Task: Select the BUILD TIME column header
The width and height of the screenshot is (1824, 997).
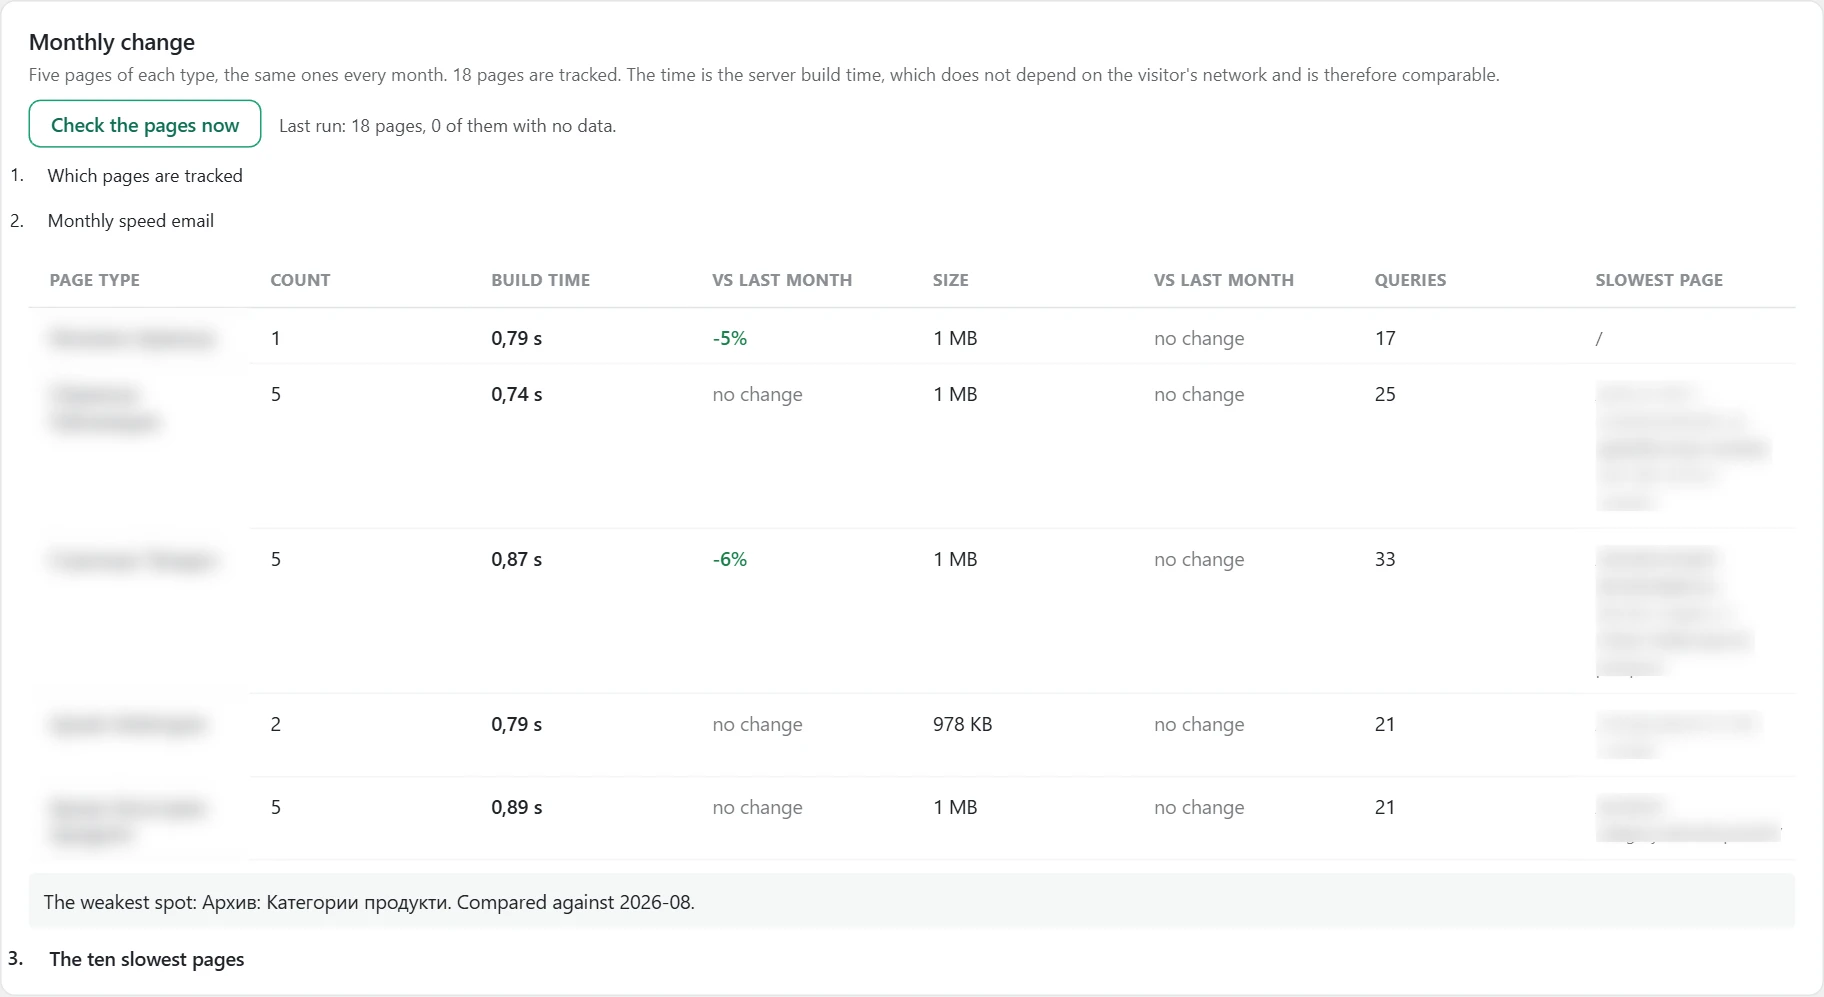Action: [541, 280]
